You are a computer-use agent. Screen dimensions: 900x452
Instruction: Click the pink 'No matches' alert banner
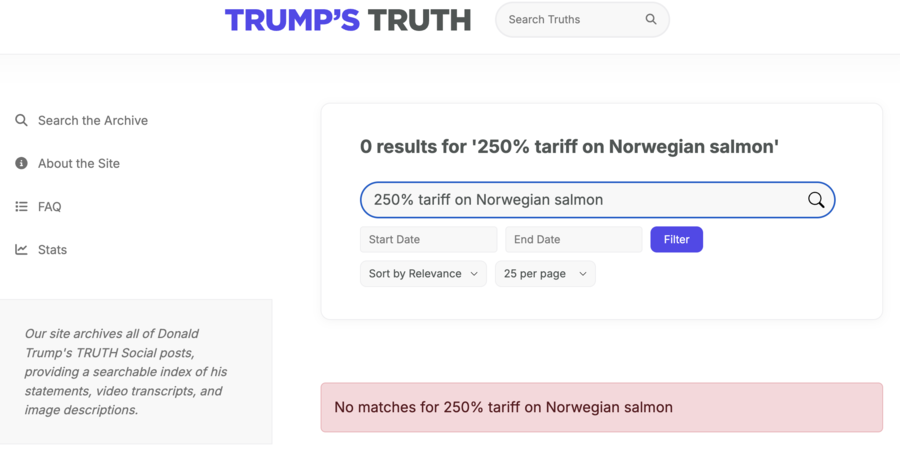pyautogui.click(x=601, y=407)
